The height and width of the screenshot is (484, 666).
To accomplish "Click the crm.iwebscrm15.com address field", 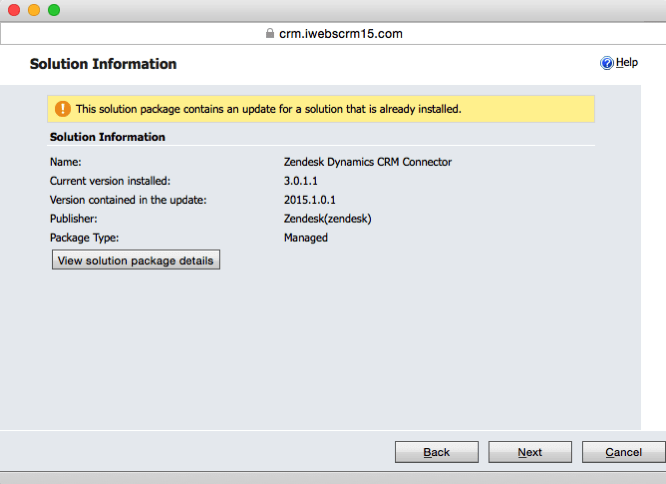I will [x=333, y=34].
